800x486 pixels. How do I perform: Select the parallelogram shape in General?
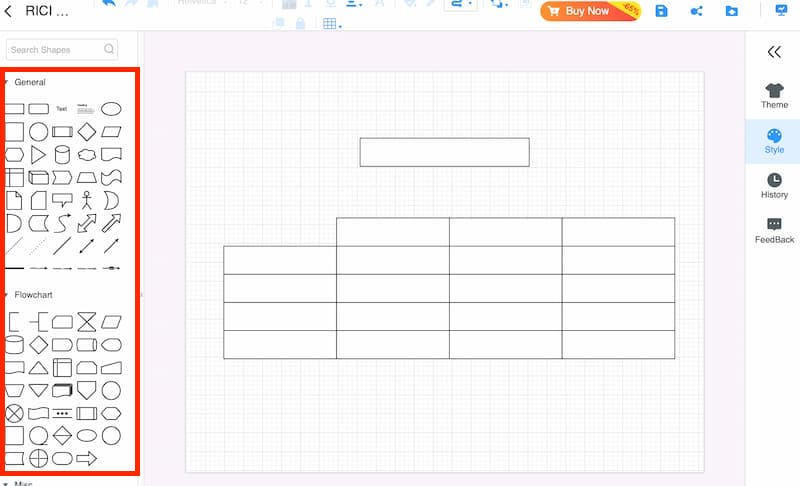111,132
